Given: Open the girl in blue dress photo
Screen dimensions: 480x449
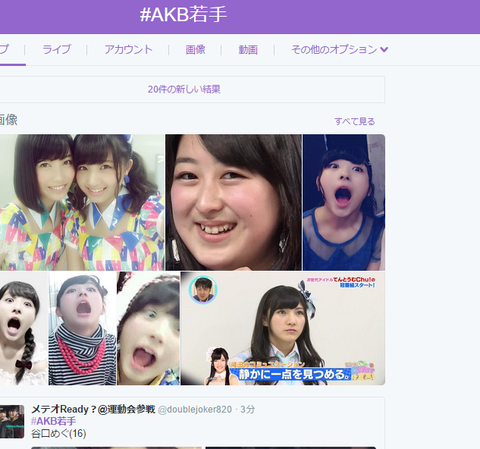Looking at the screenshot, I should click(344, 202).
